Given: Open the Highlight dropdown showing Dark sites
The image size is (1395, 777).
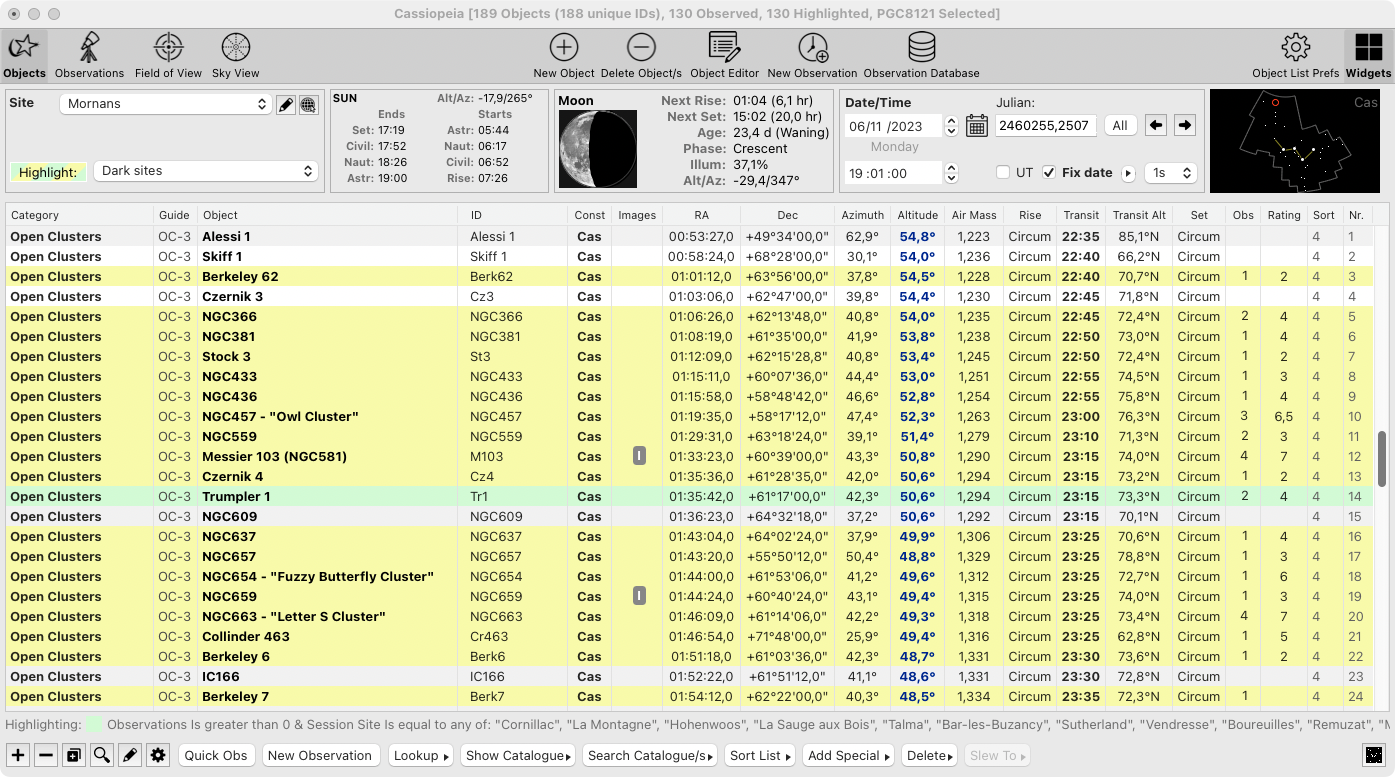Looking at the screenshot, I should click(x=206, y=171).
